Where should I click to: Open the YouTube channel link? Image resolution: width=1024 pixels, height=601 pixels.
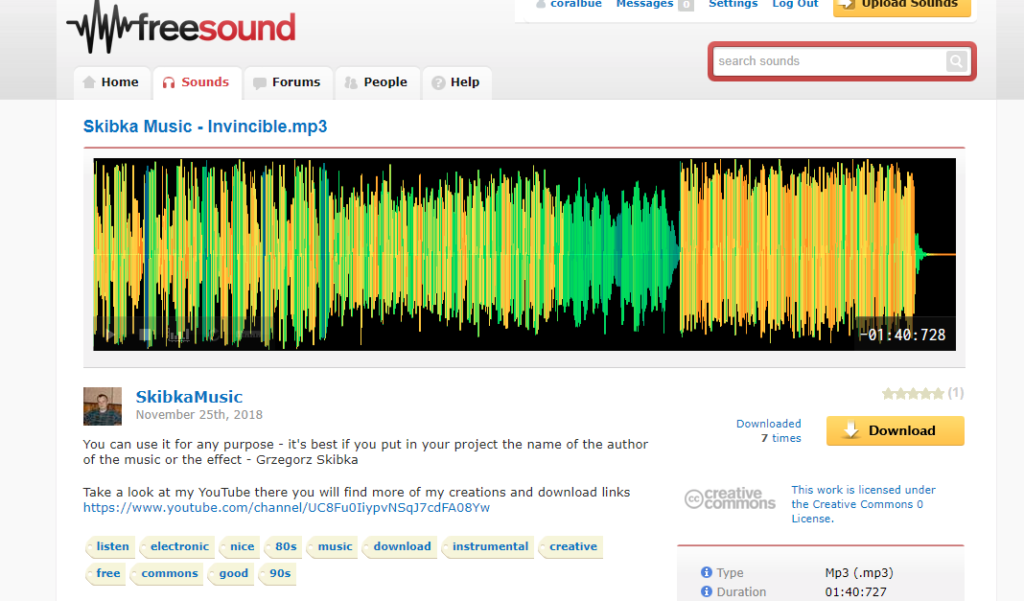tap(286, 508)
